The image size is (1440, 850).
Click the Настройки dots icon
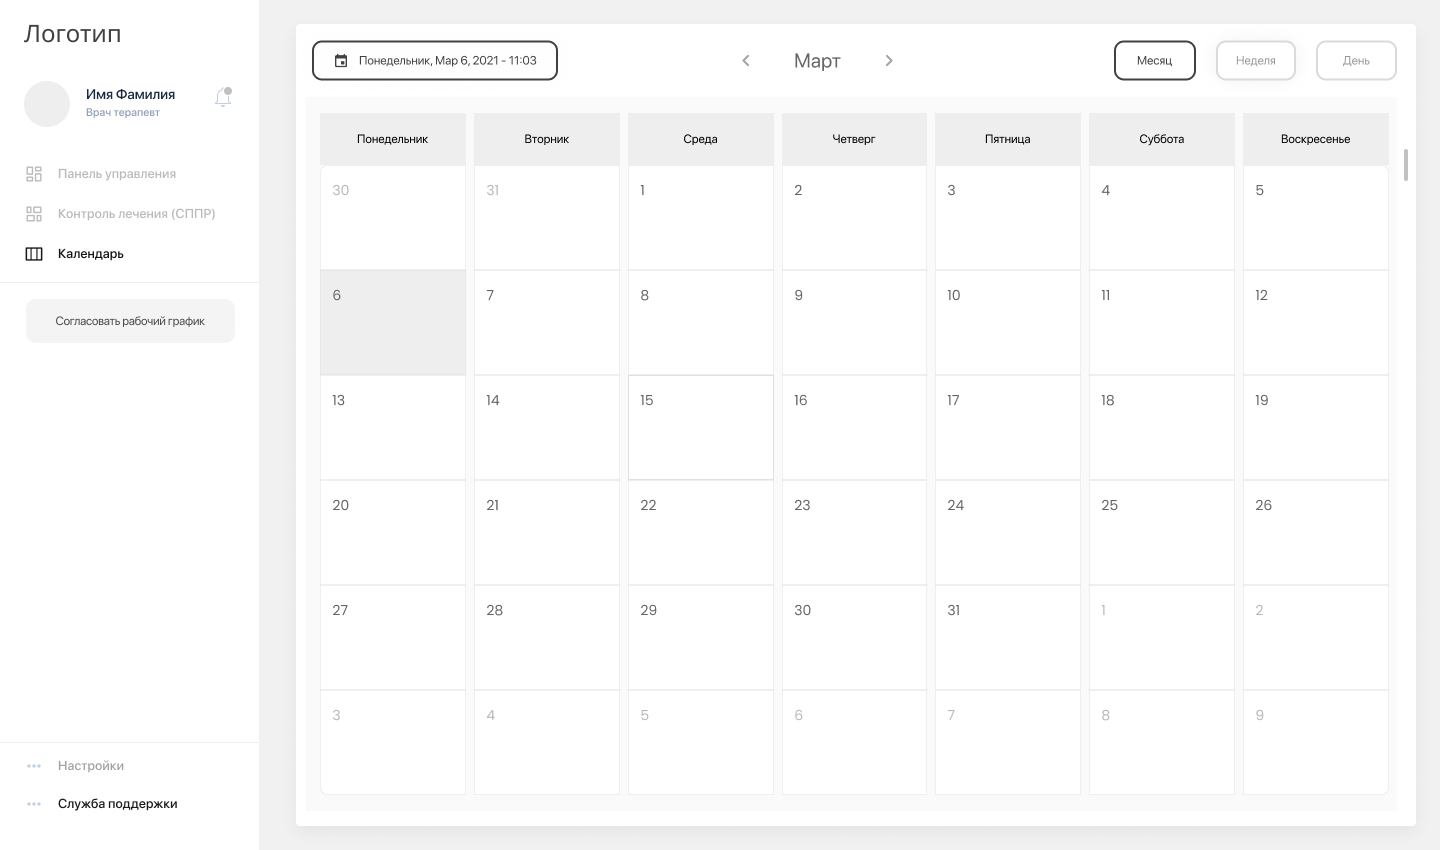34,766
